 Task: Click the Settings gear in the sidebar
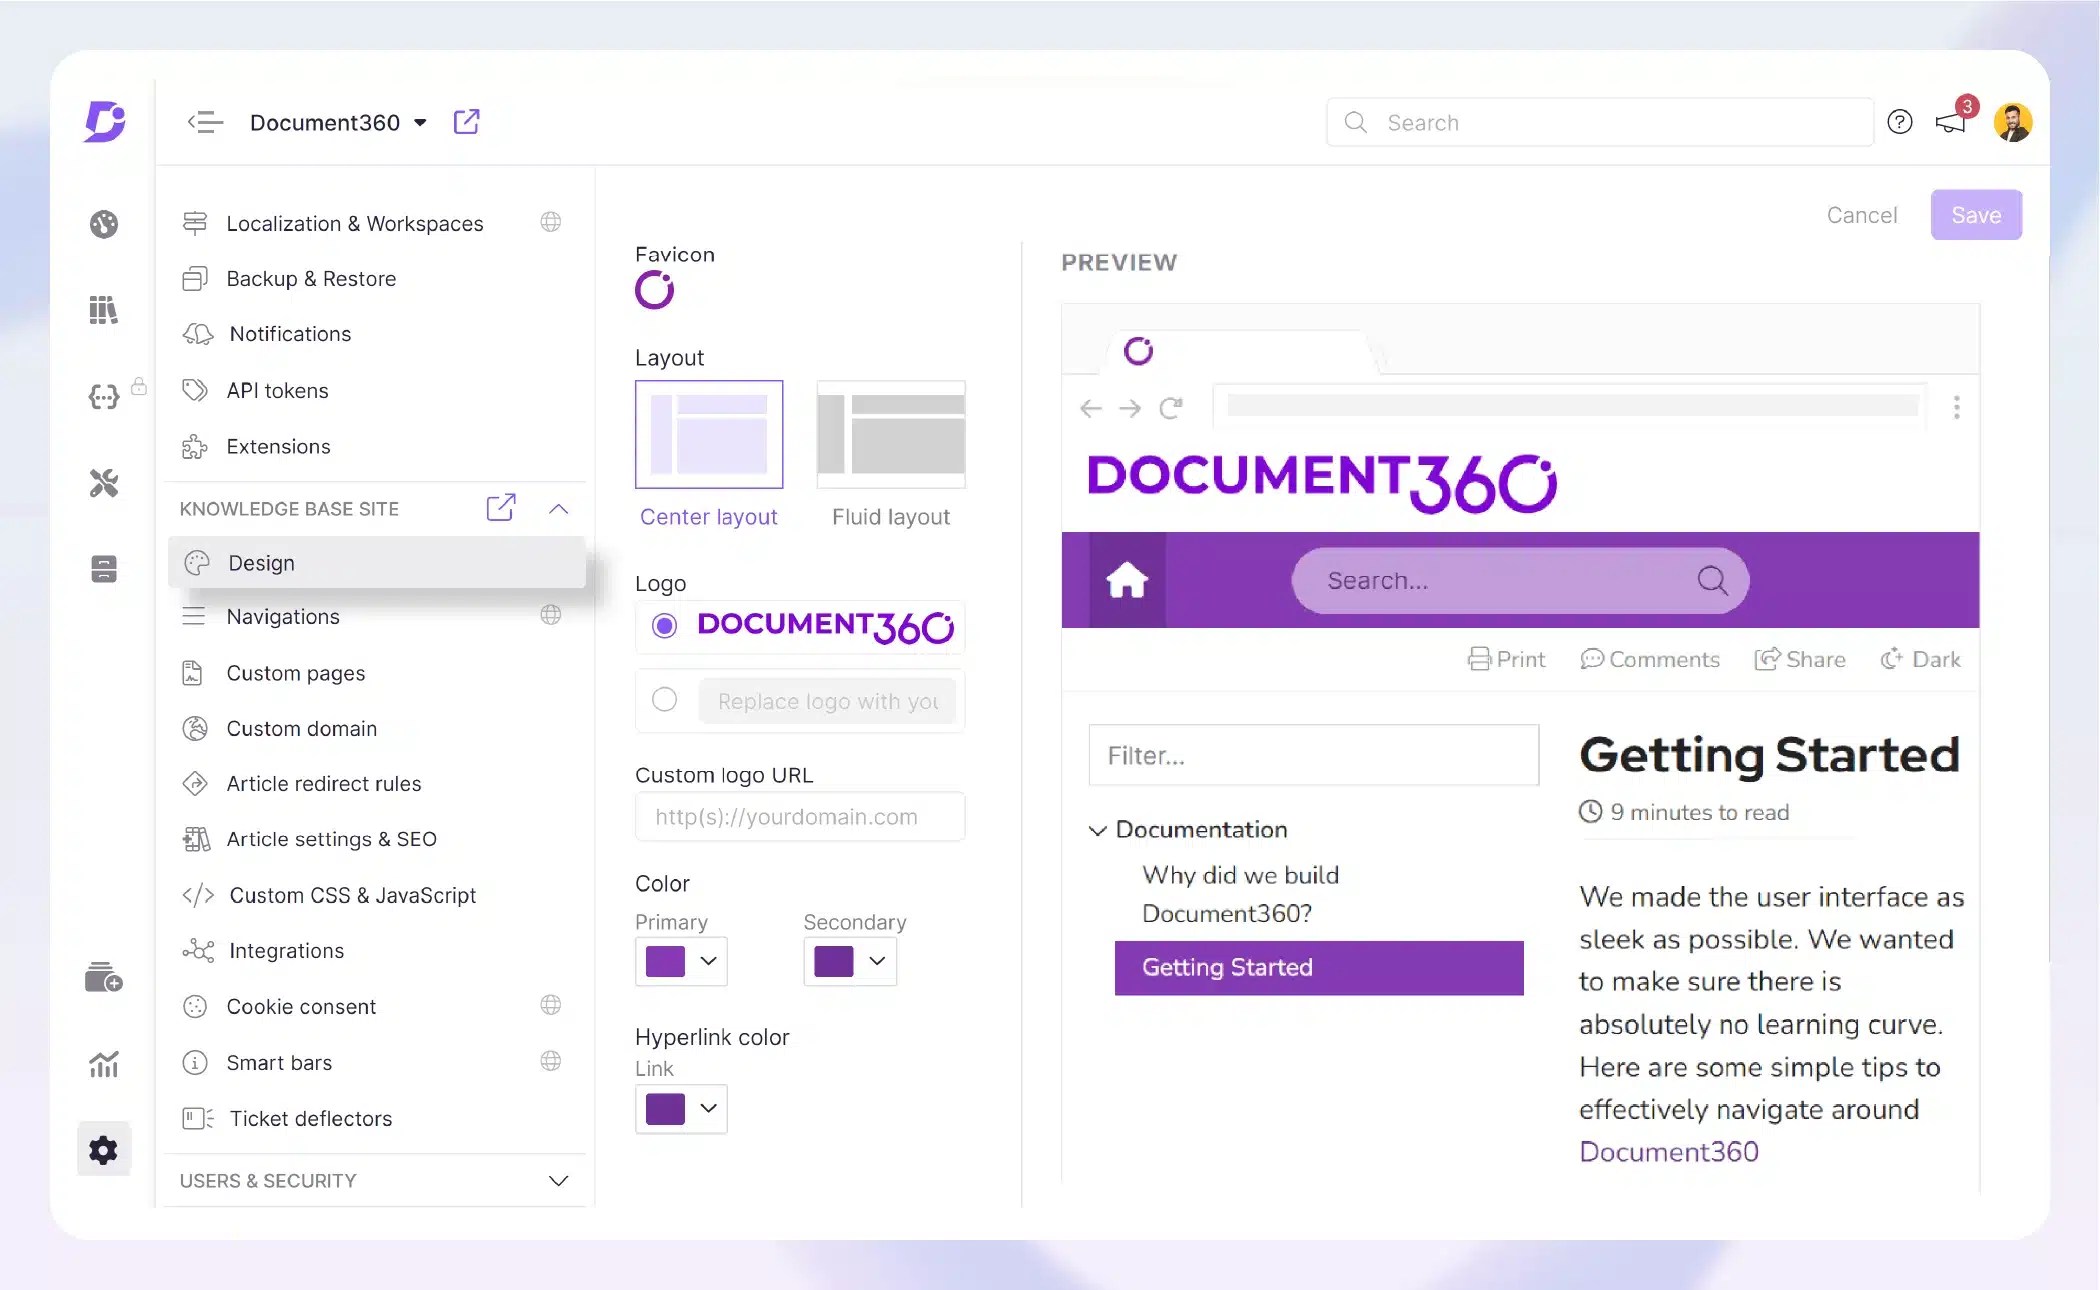[x=103, y=1148]
